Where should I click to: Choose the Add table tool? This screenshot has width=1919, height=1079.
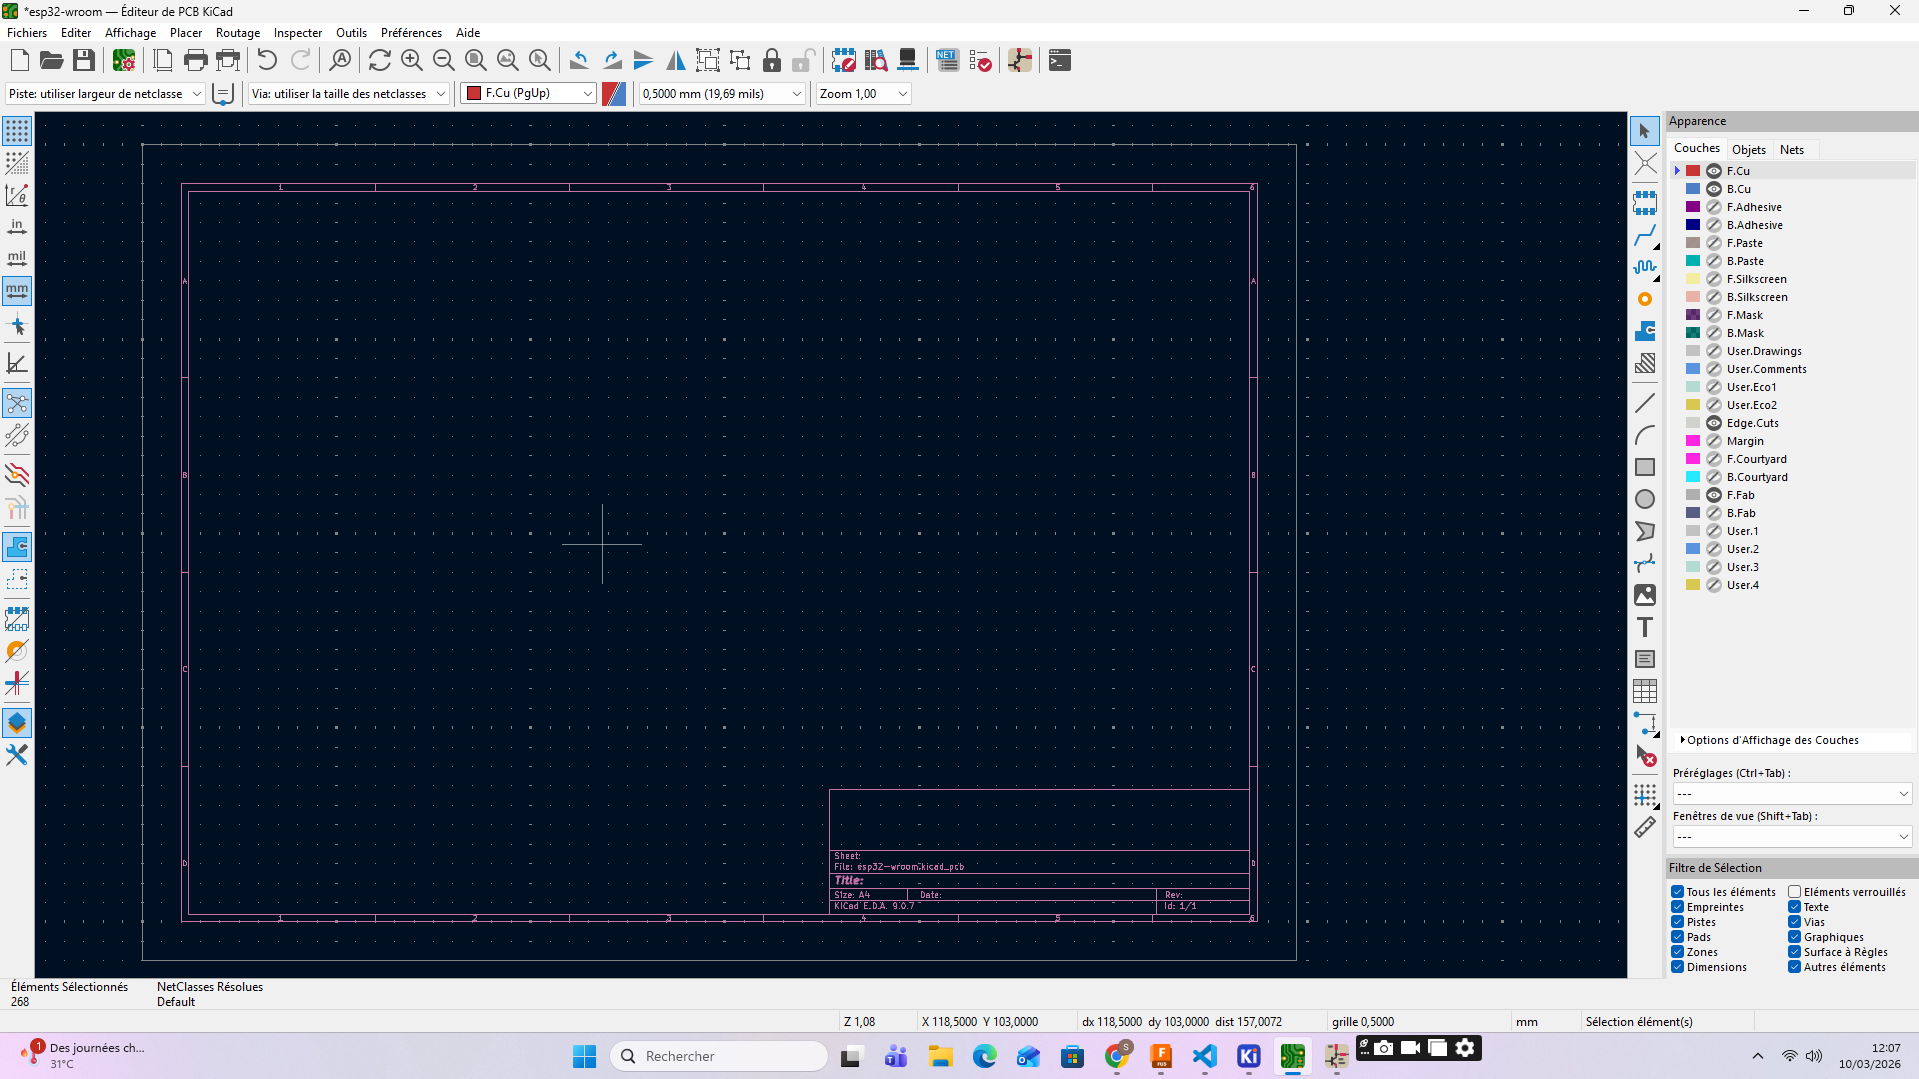click(x=1645, y=691)
